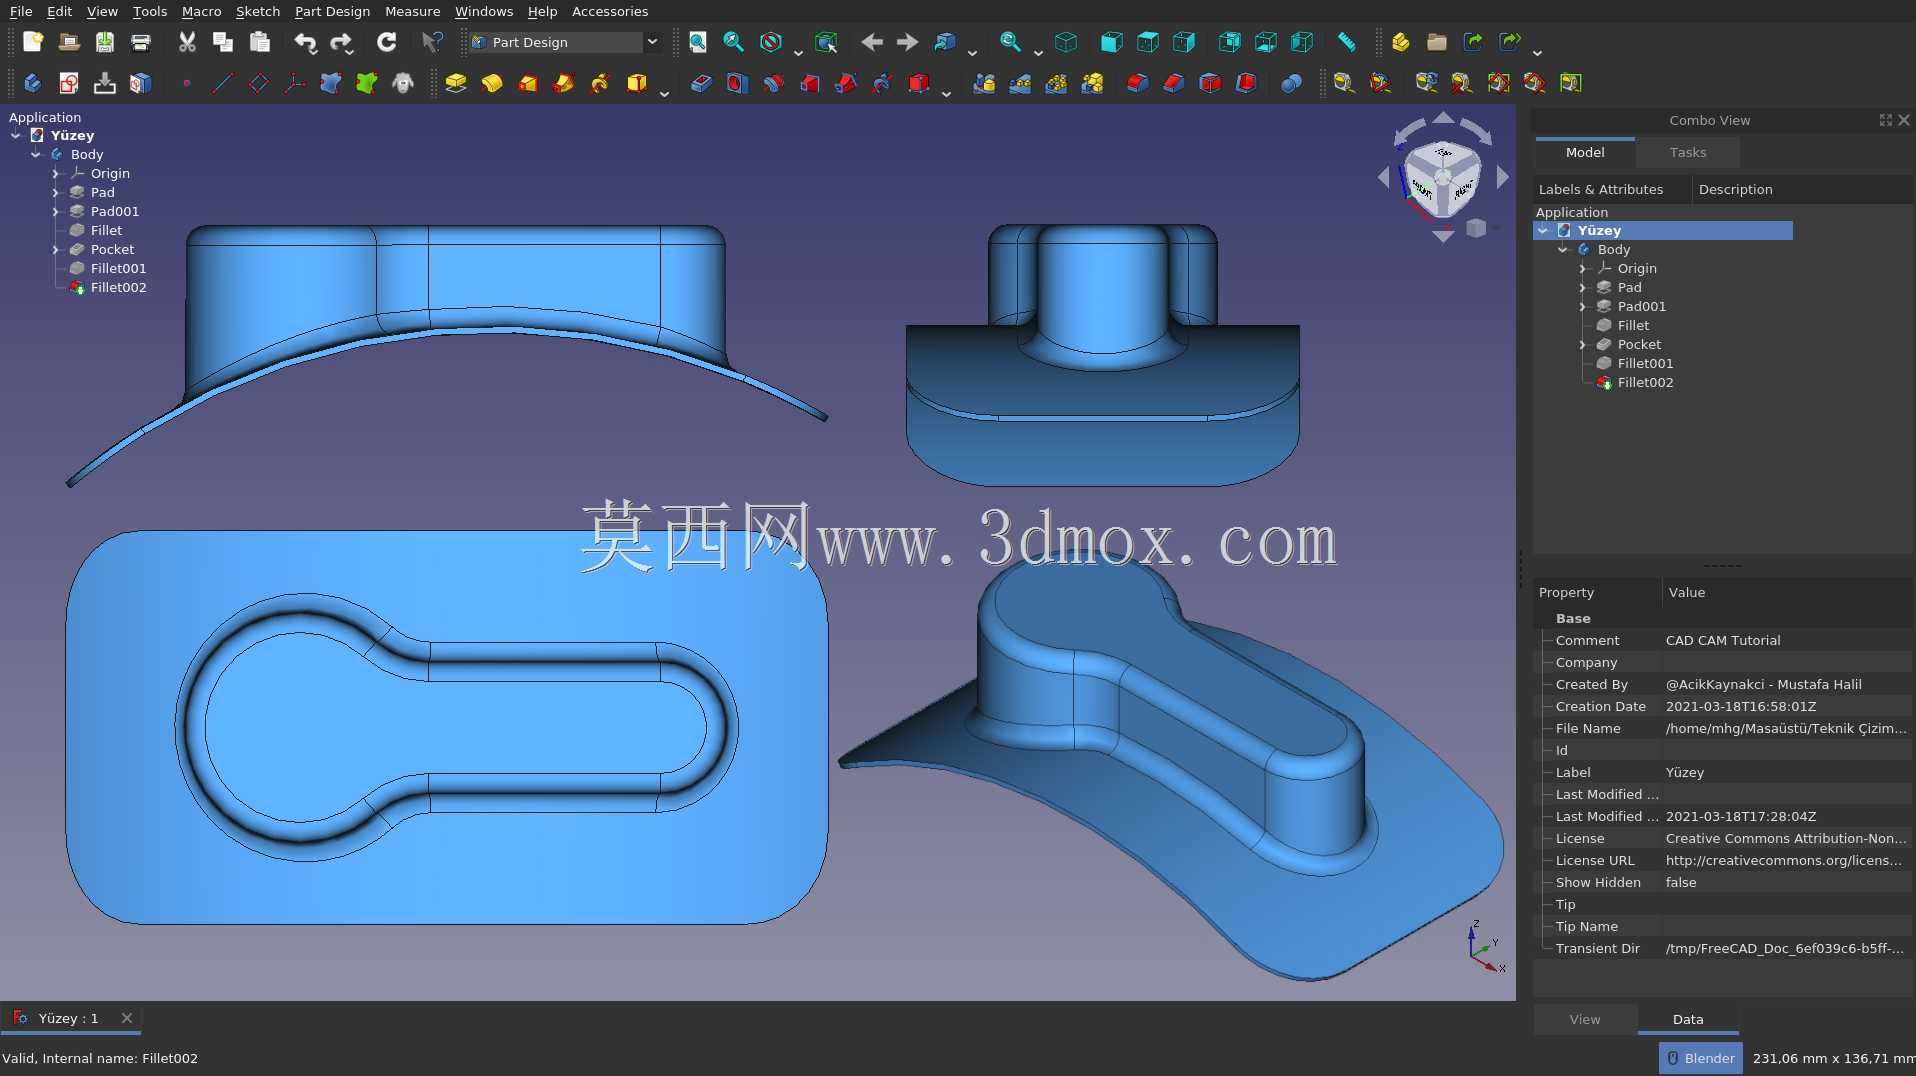1916x1076 pixels.
Task: Click the Blender navigation style button
Action: [x=1700, y=1058]
